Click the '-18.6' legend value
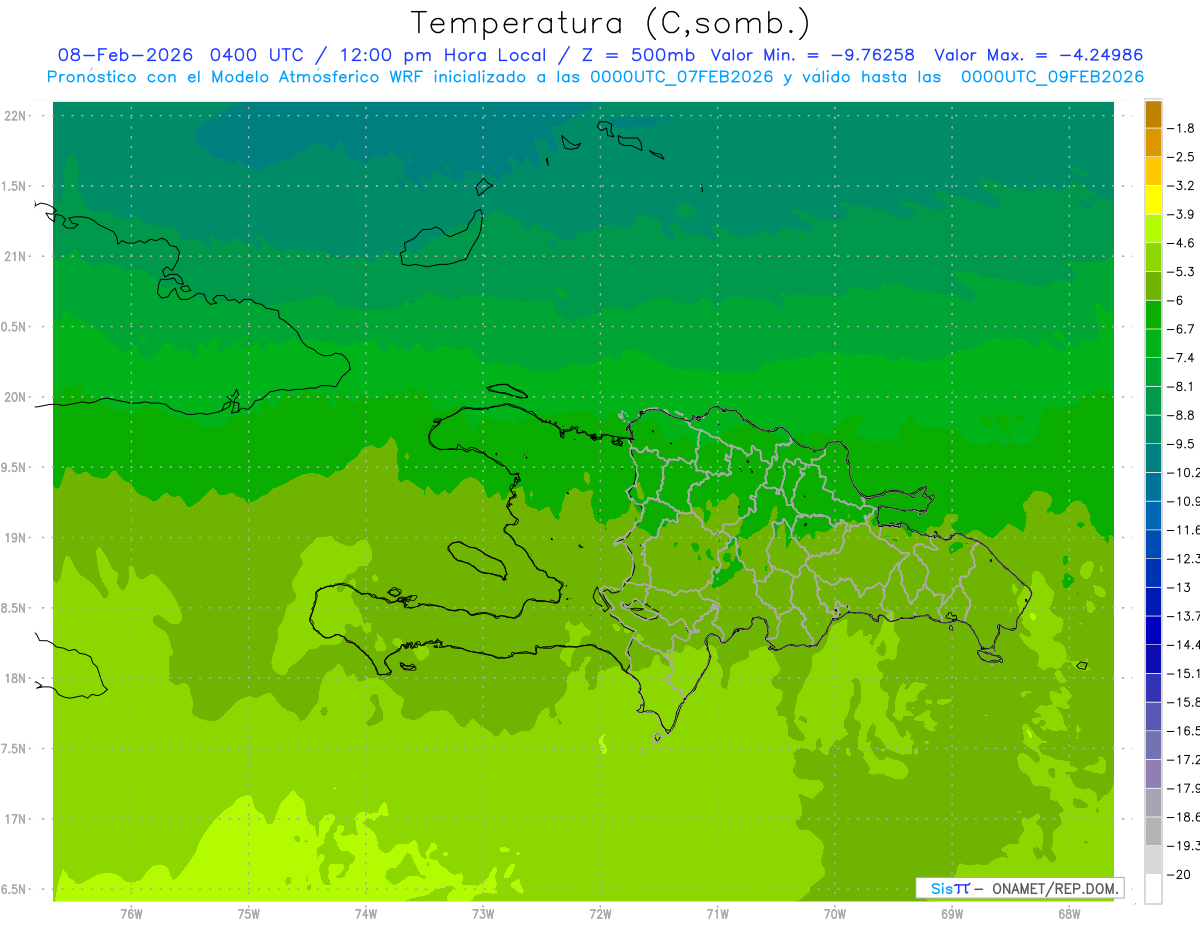Image resolution: width=1200 pixels, height=927 pixels. click(1185, 817)
